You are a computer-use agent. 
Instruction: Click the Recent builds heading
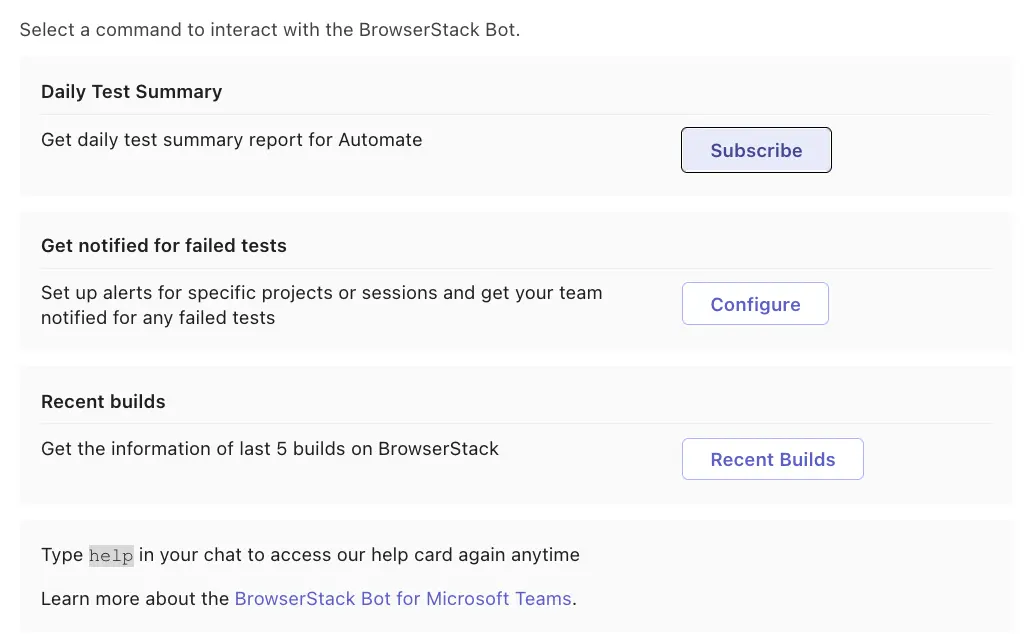click(103, 401)
